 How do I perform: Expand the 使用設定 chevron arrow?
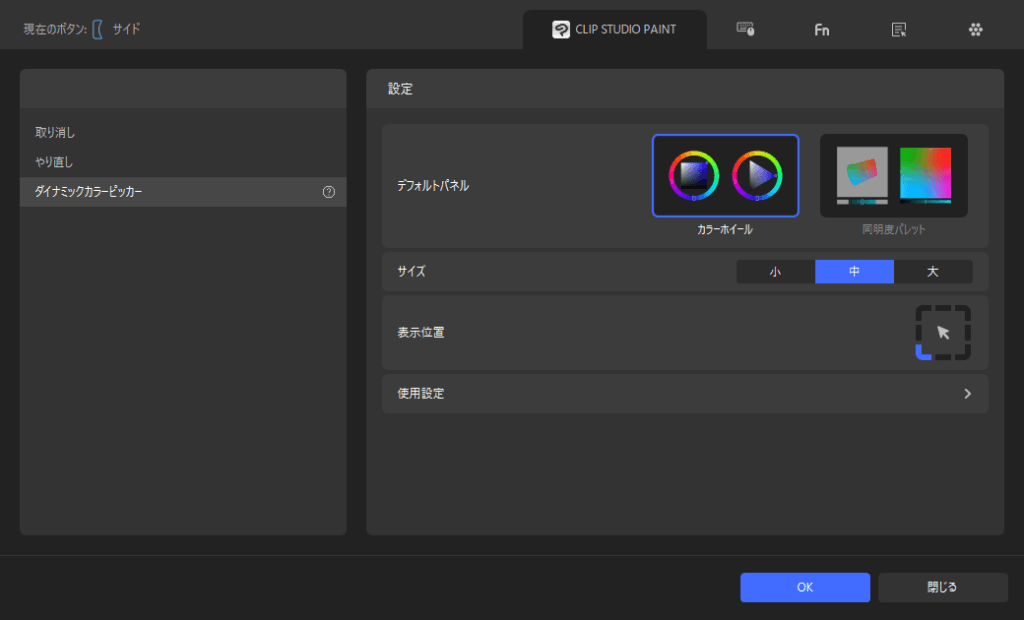coord(967,394)
